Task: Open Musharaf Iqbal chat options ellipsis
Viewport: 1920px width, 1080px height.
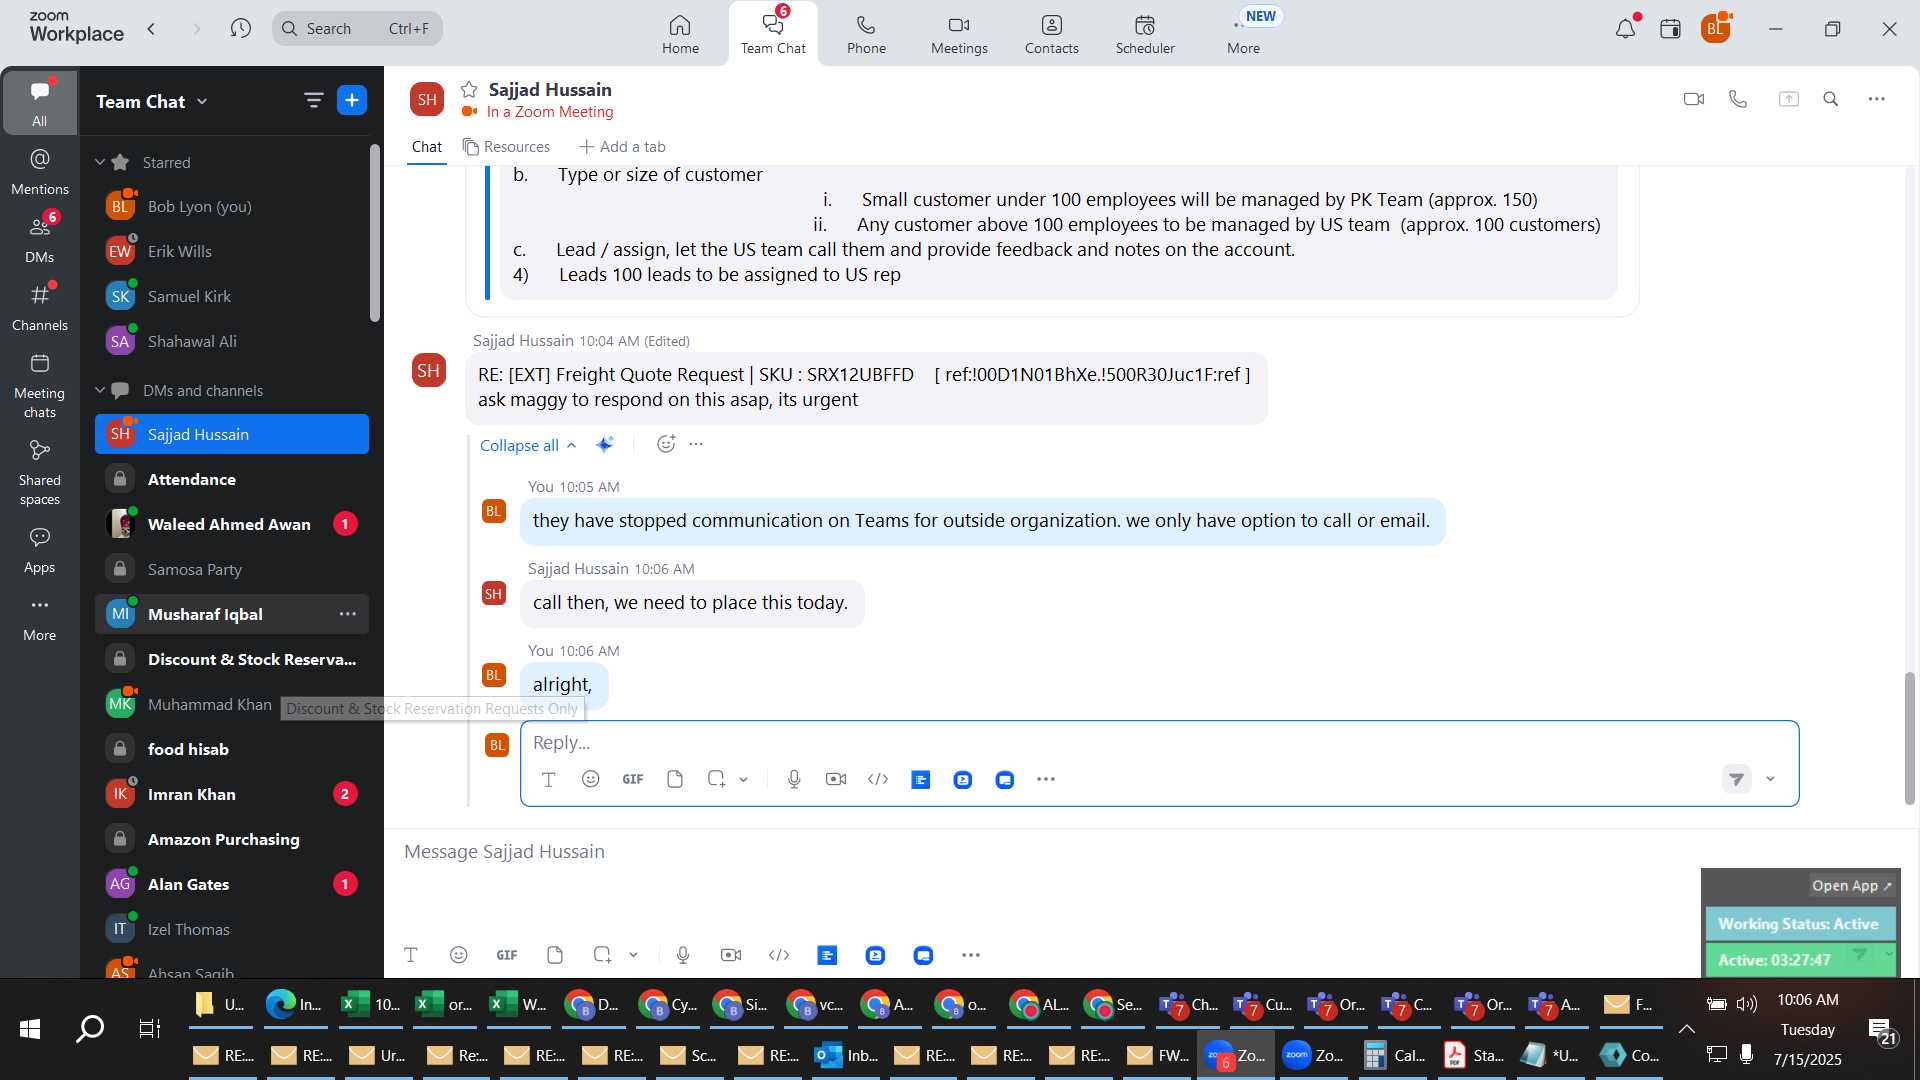Action: 348,614
